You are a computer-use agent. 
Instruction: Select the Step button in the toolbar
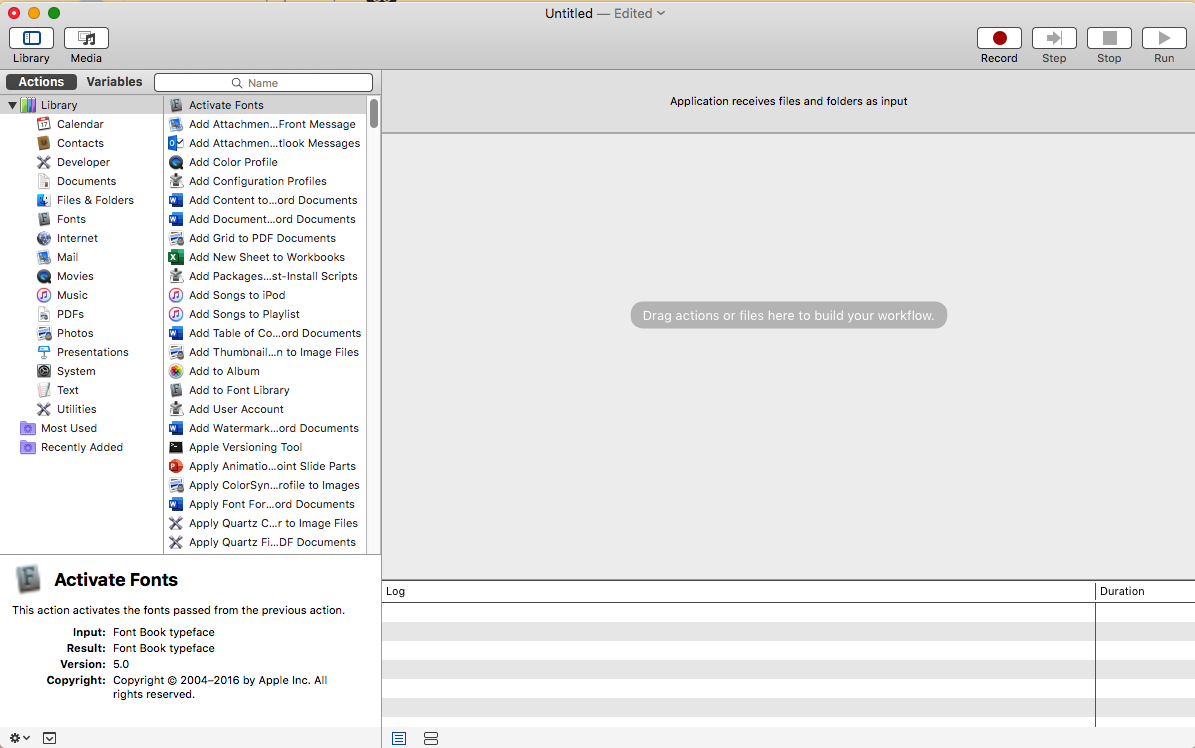coord(1054,38)
